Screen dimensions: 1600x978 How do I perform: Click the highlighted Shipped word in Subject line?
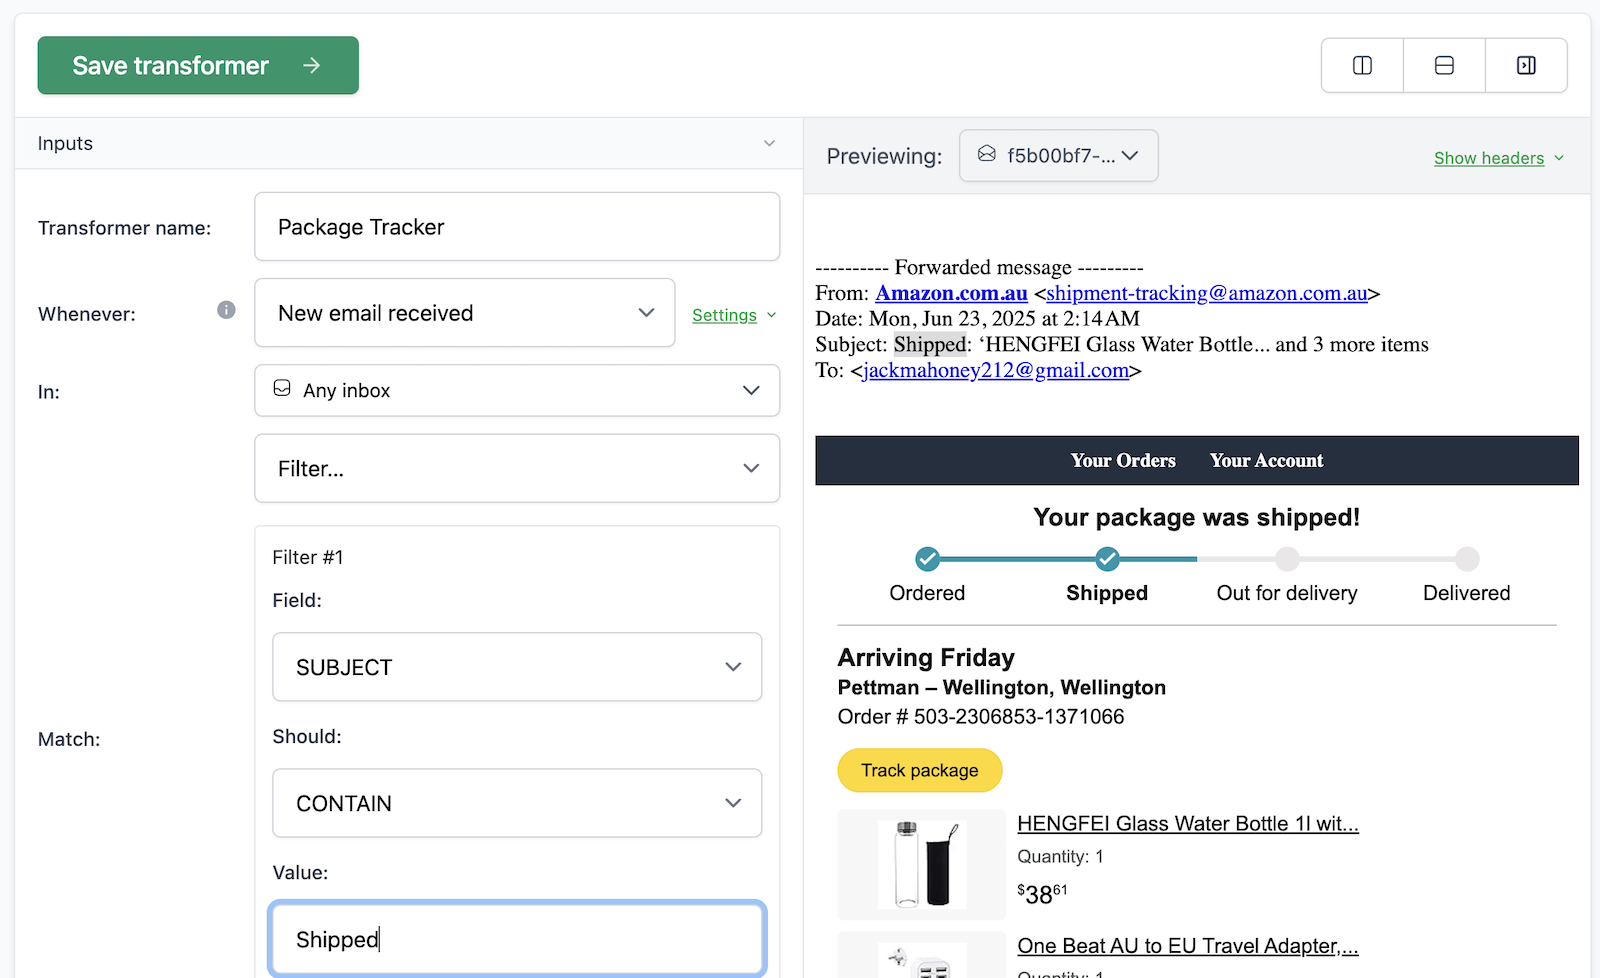click(930, 345)
